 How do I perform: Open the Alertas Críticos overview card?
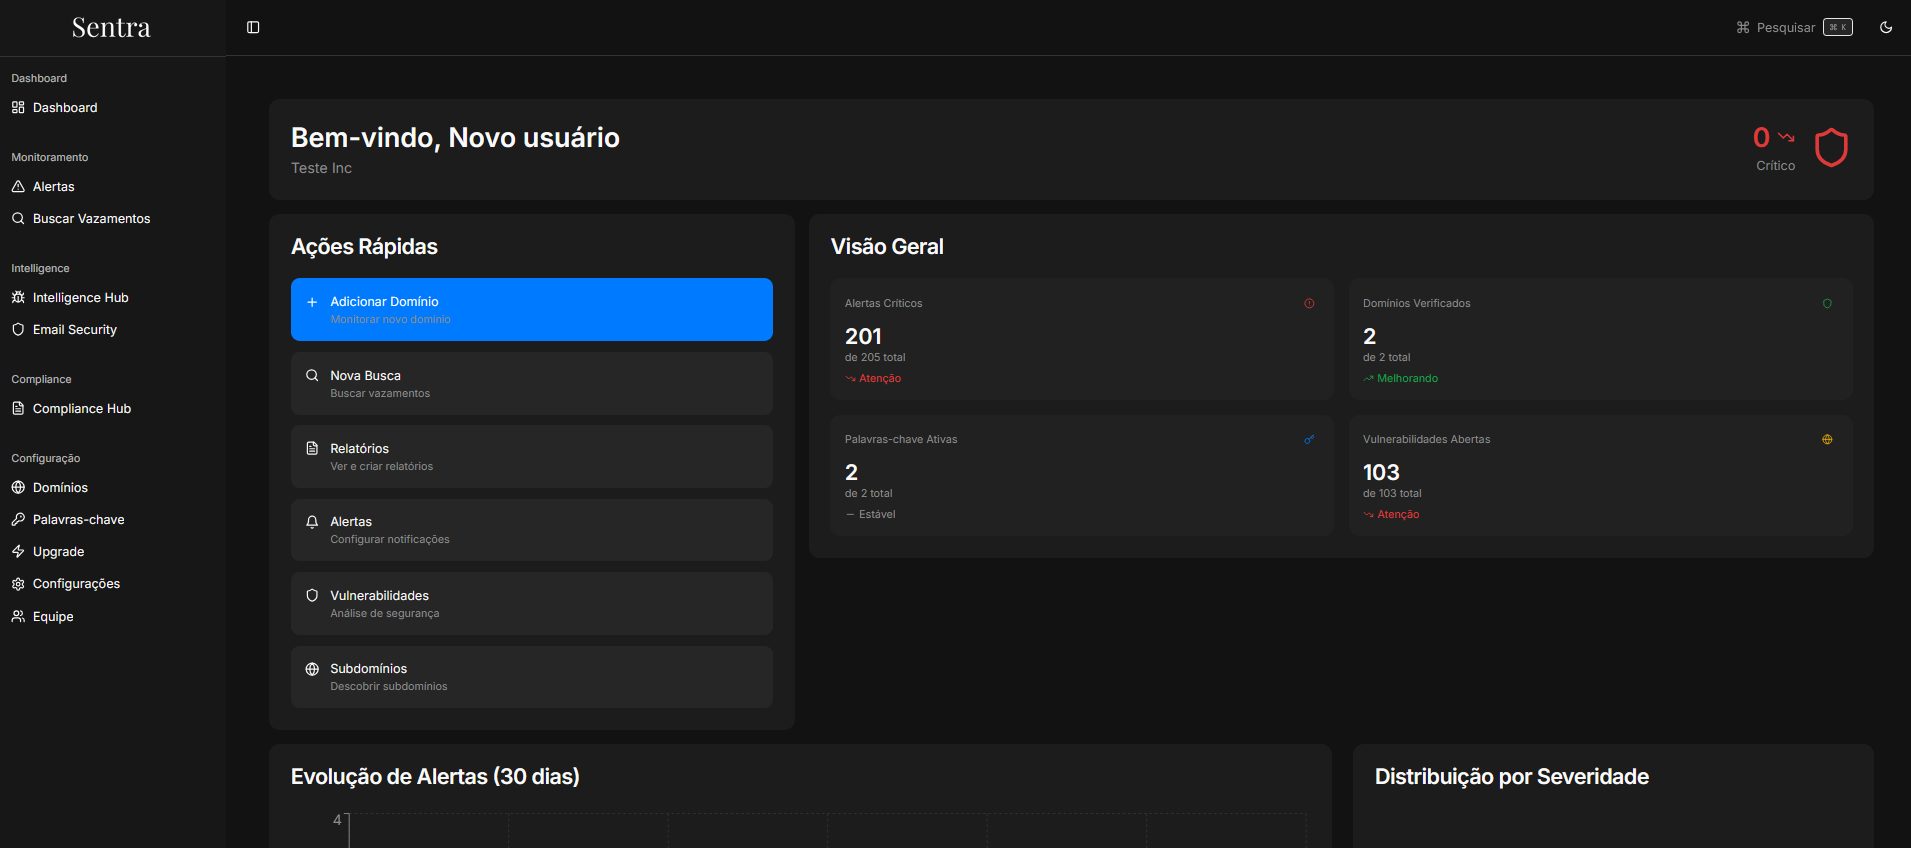(1081, 340)
